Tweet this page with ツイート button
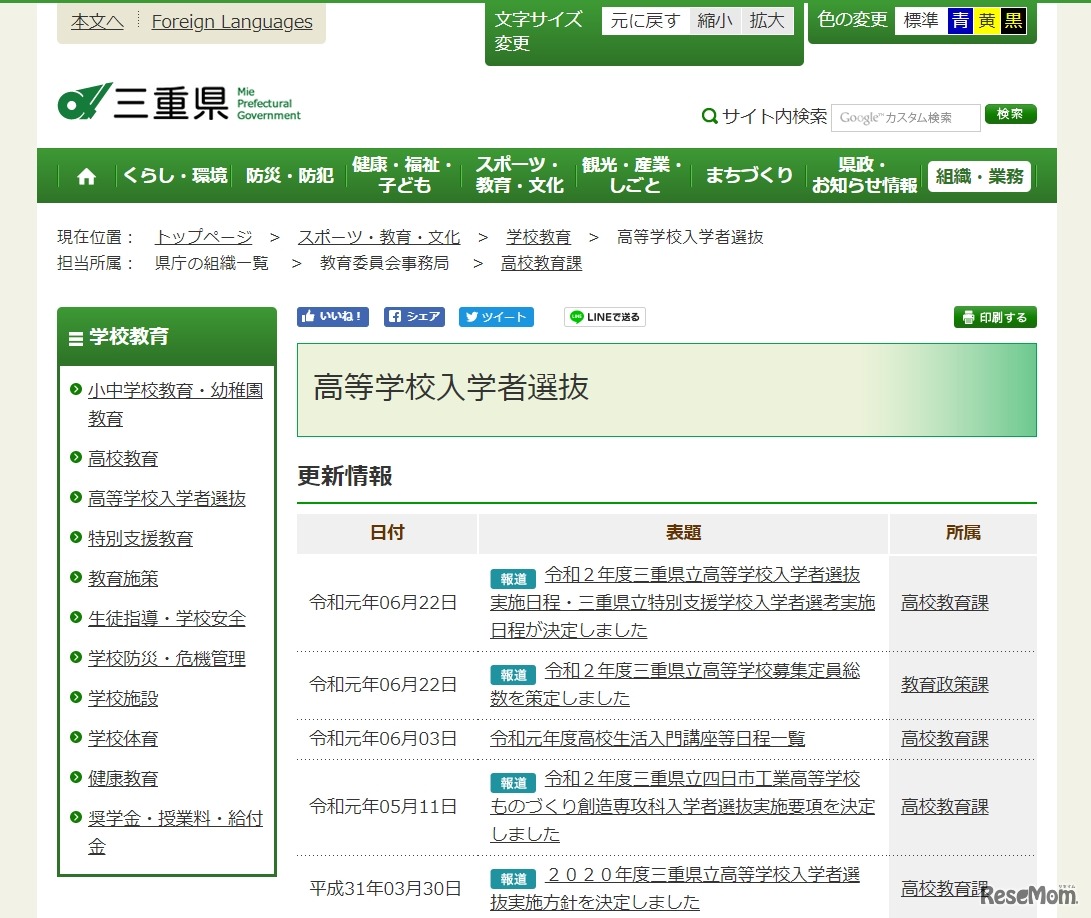 point(496,317)
